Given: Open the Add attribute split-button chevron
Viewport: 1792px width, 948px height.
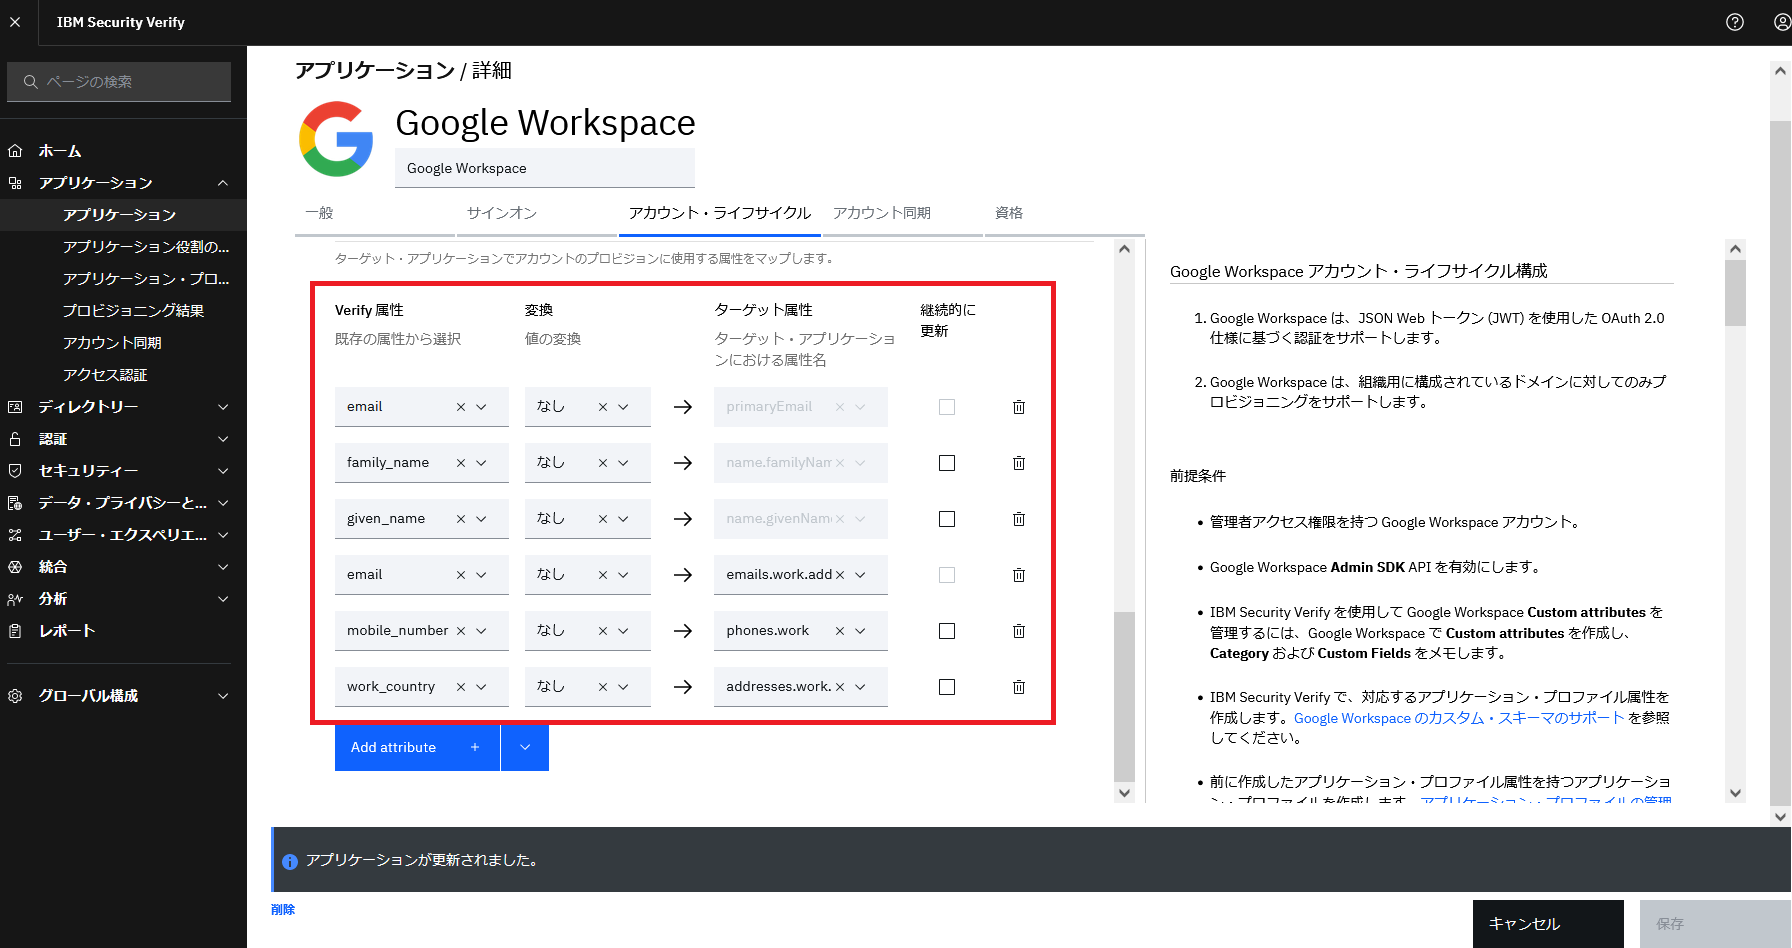Looking at the screenshot, I should click(525, 747).
